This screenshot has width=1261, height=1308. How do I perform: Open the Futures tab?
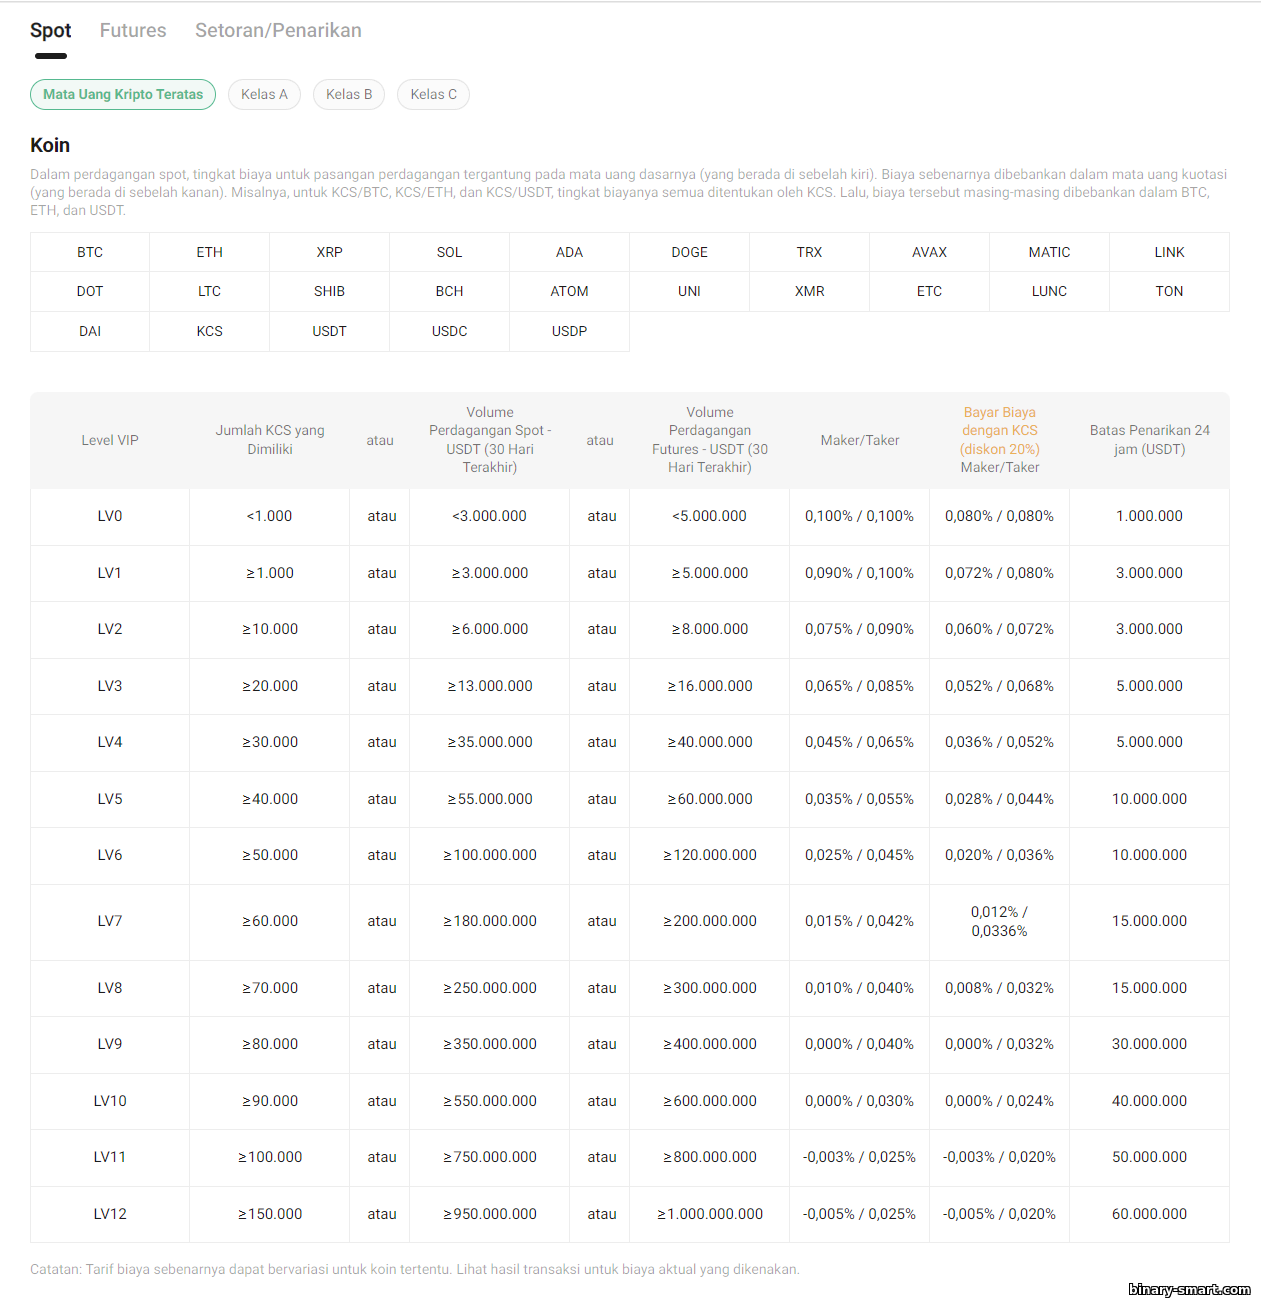[133, 31]
